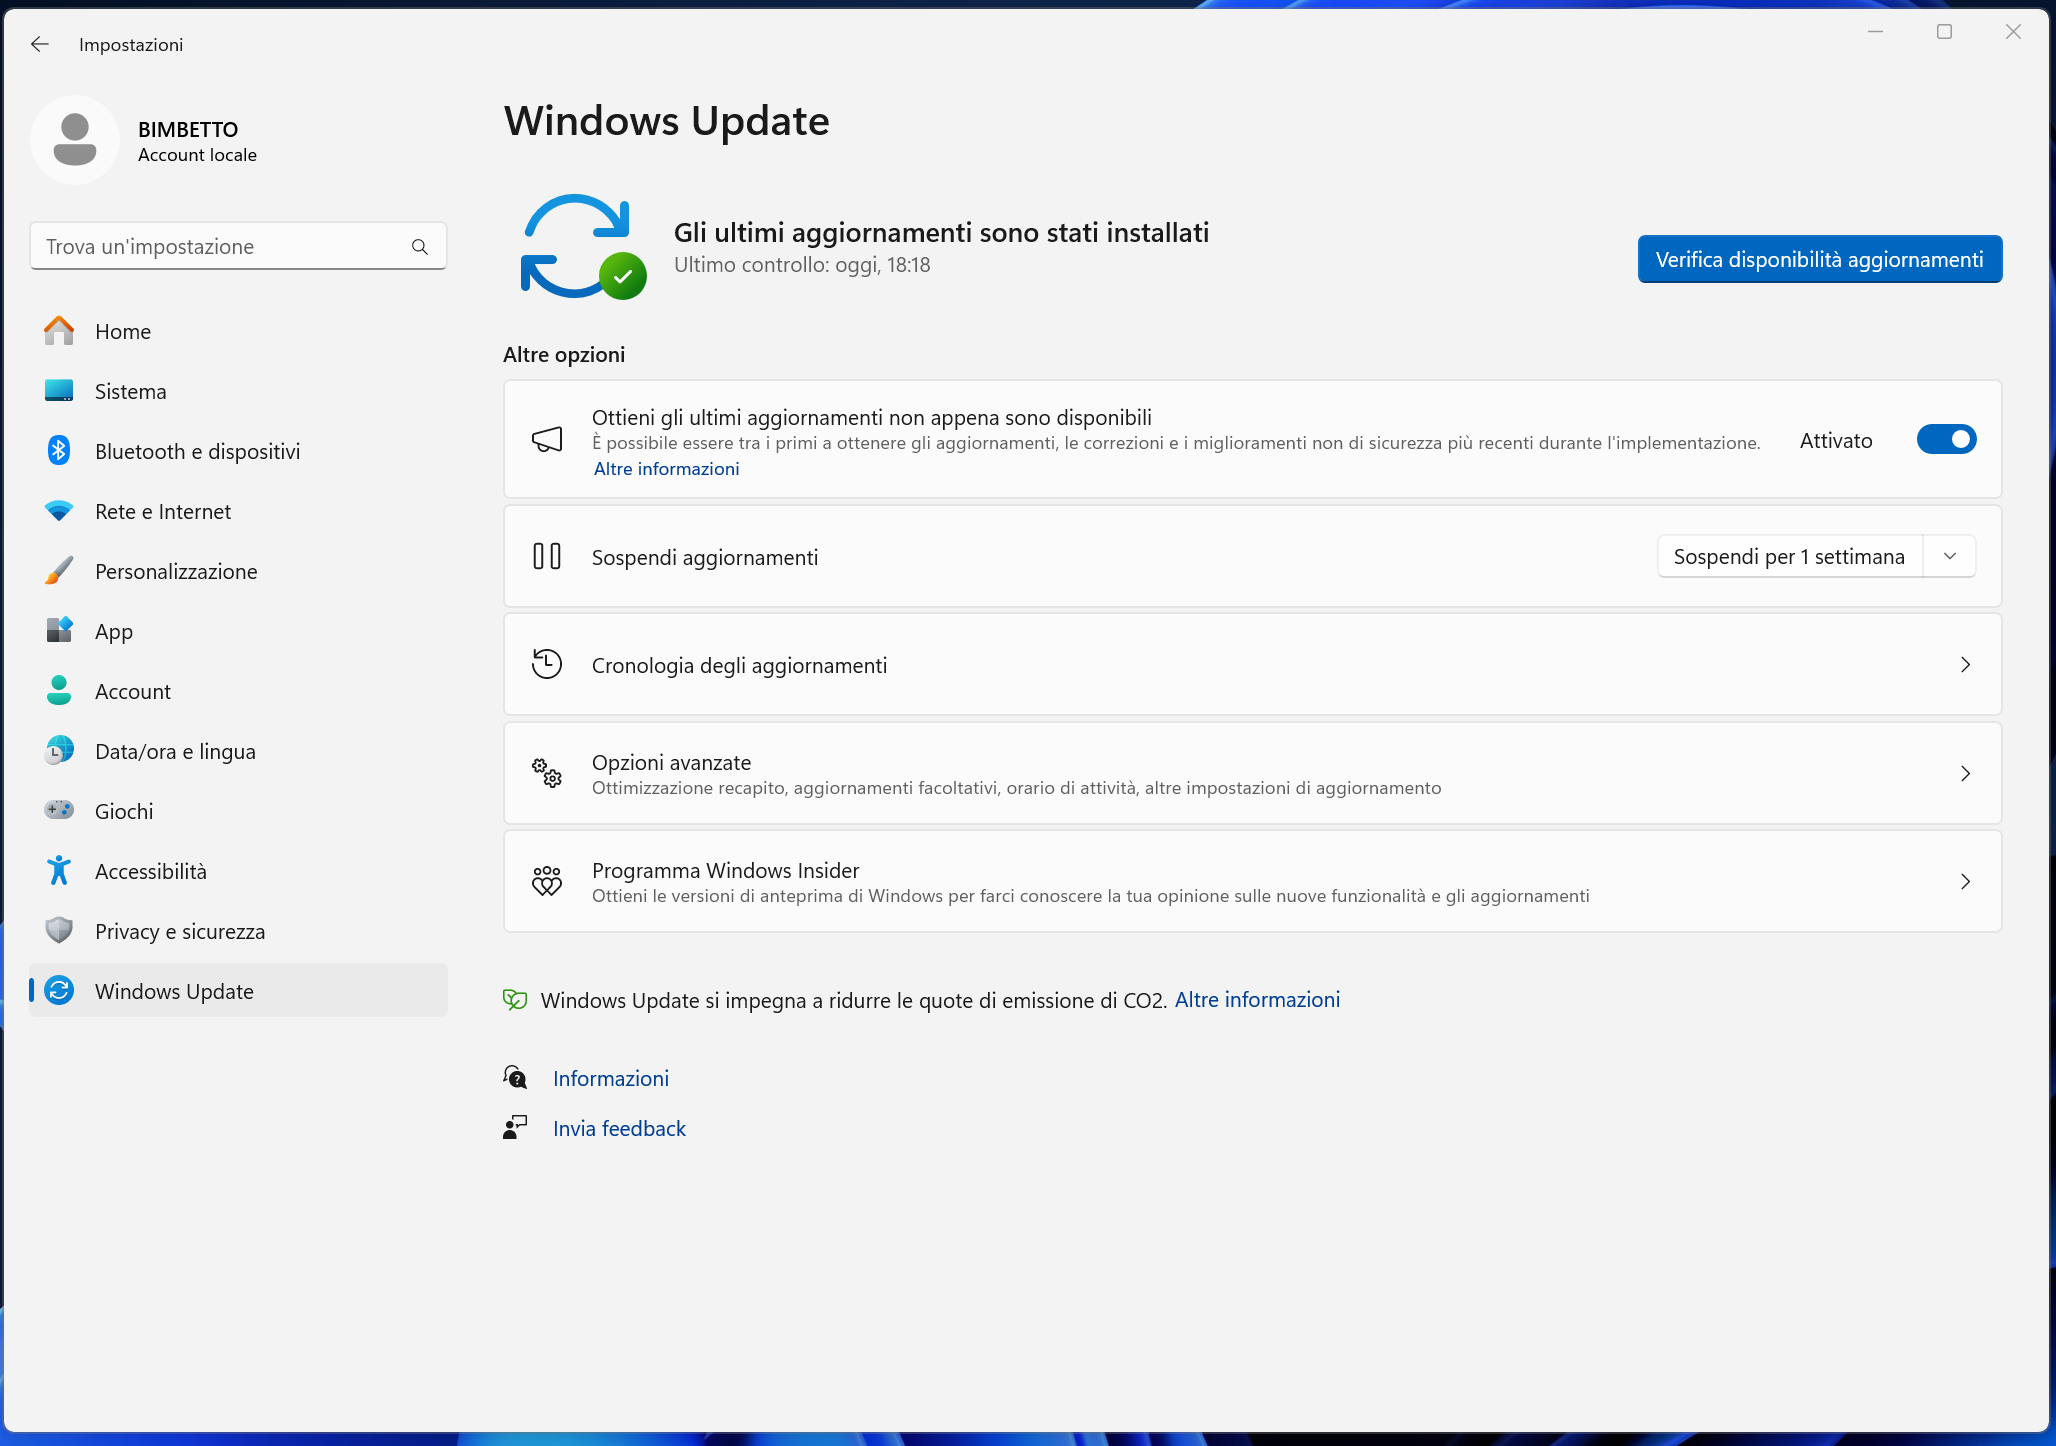Click the Accessibilità figure icon
Viewport: 2056px width, 1446px height.
(x=59, y=871)
